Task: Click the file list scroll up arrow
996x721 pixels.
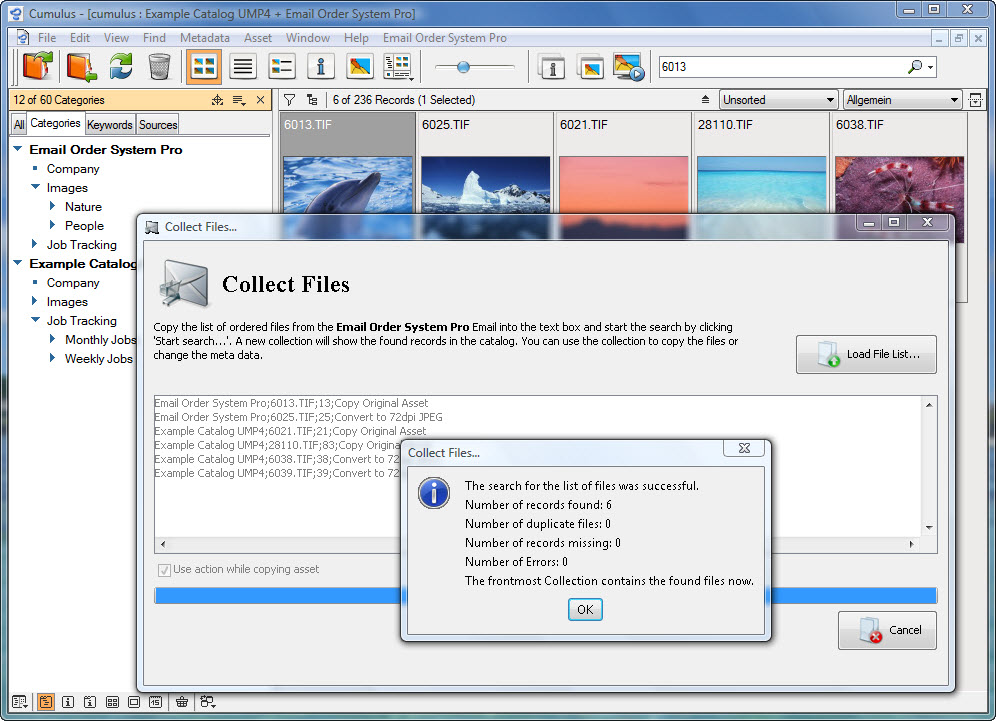Action: click(929, 405)
